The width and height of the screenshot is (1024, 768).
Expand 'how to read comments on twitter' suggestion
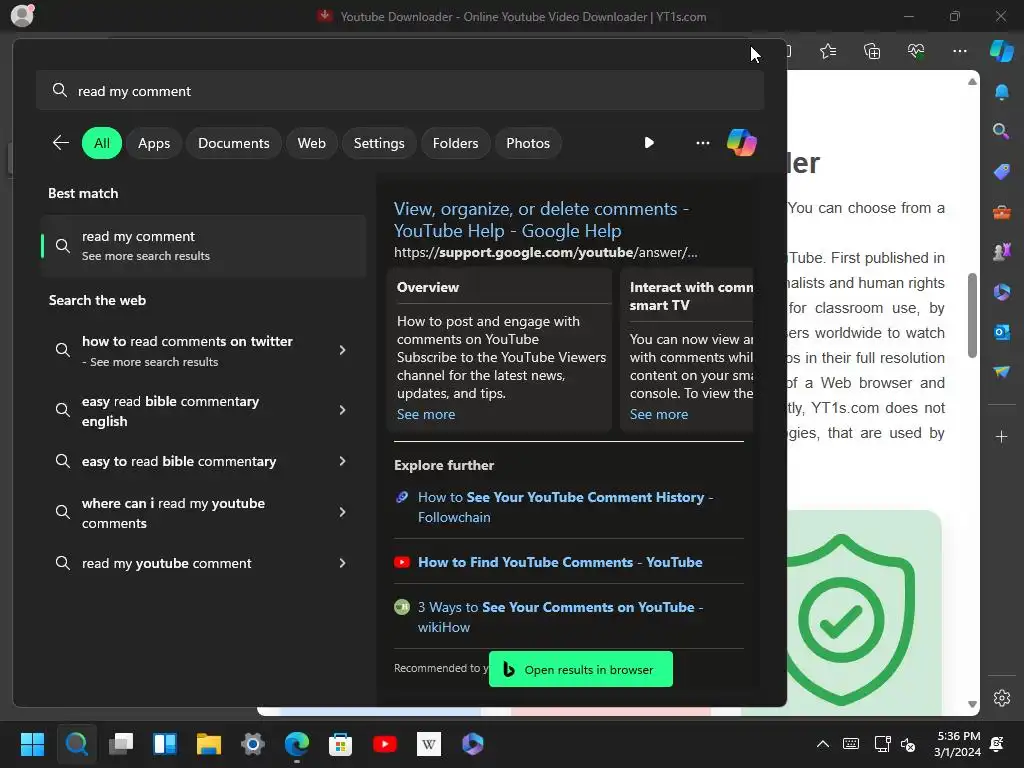342,350
